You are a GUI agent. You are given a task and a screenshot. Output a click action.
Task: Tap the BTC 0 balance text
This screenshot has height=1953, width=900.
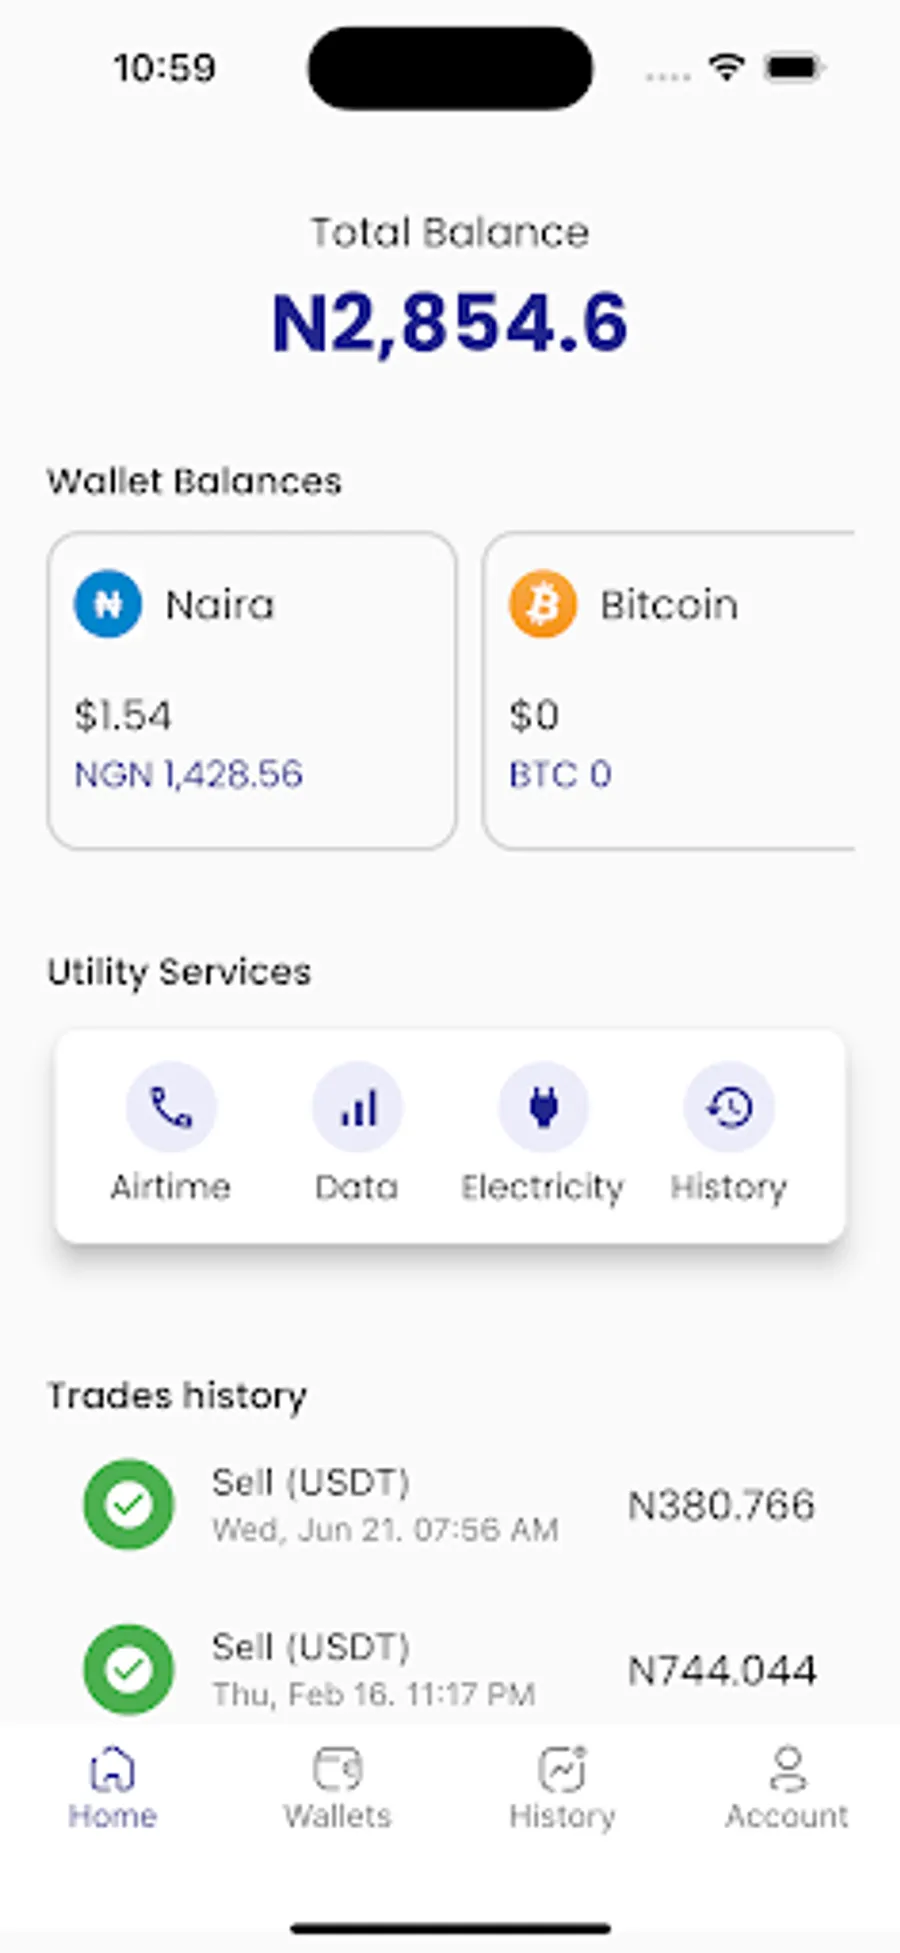pyautogui.click(x=560, y=775)
